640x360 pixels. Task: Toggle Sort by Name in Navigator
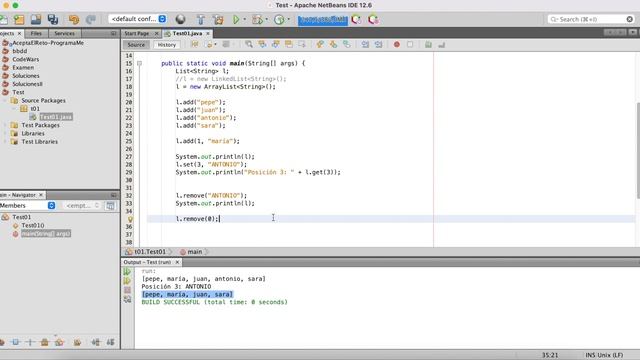pyautogui.click(x=96, y=342)
